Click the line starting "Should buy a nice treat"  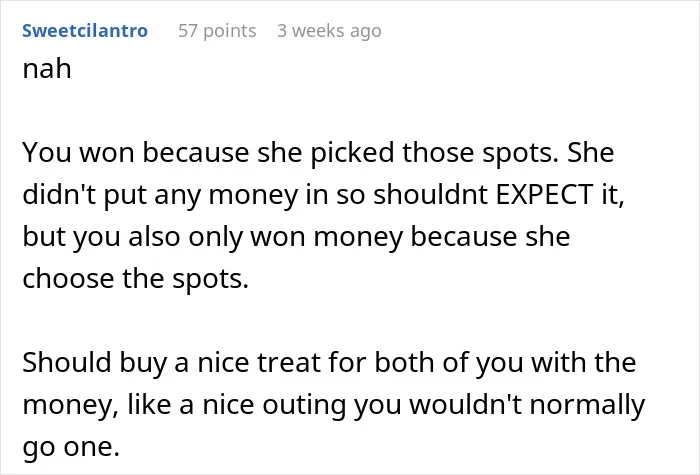pos(329,362)
